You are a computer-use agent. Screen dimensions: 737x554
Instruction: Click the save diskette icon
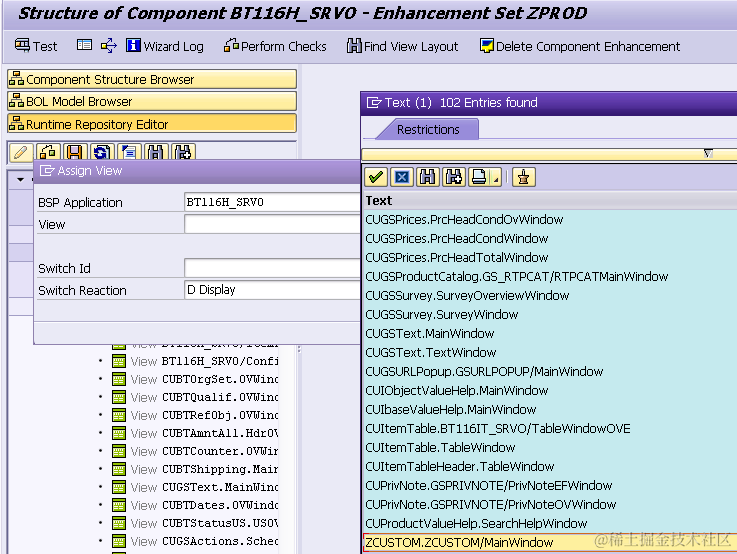(75, 152)
